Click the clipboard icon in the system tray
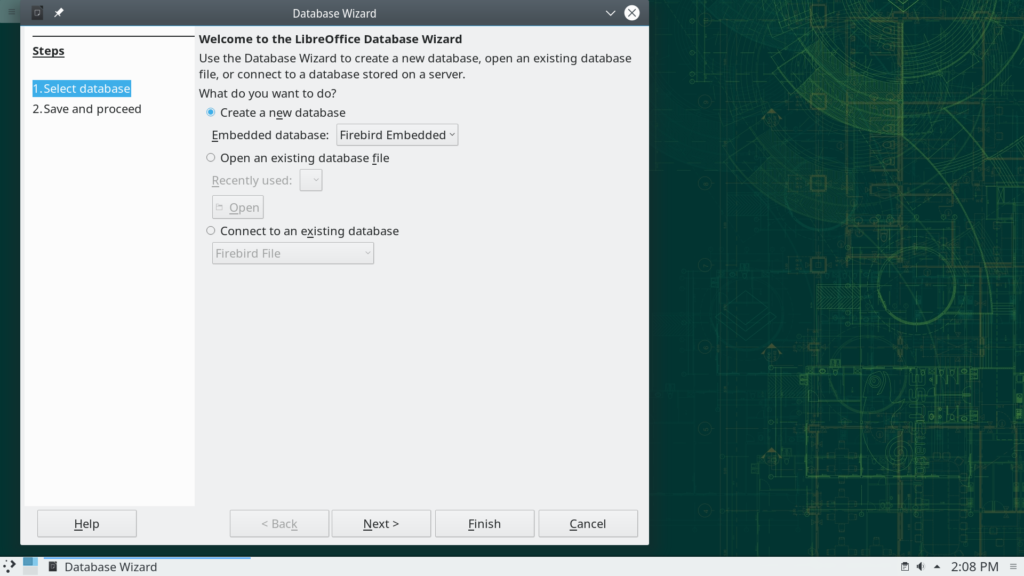1024x576 pixels. (904, 567)
